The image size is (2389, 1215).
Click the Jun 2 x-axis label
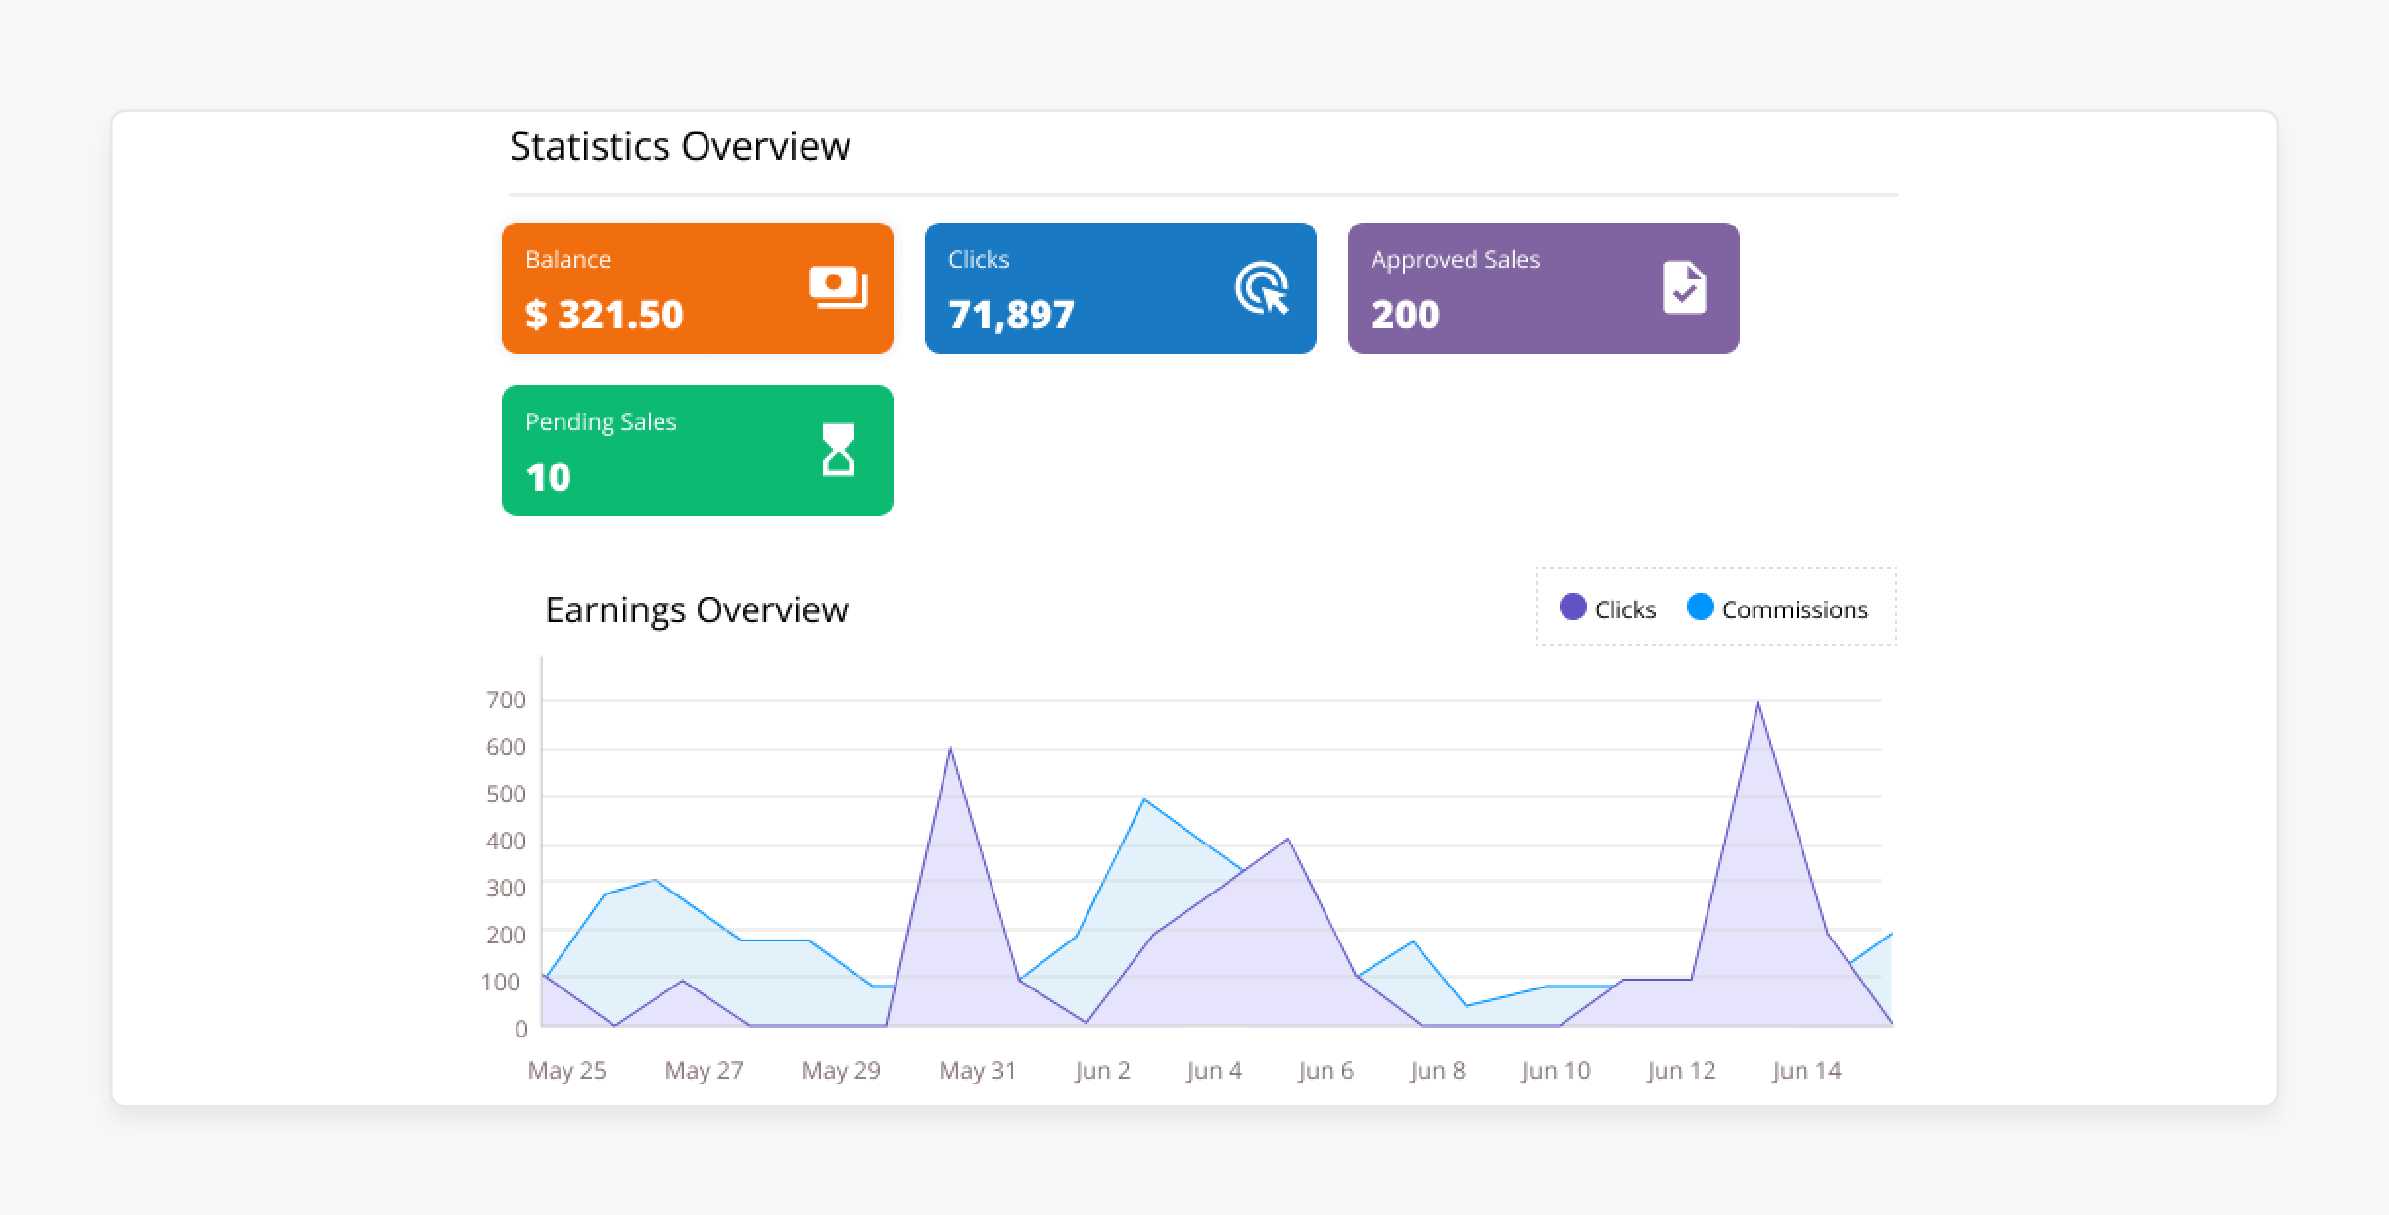click(x=1103, y=1071)
